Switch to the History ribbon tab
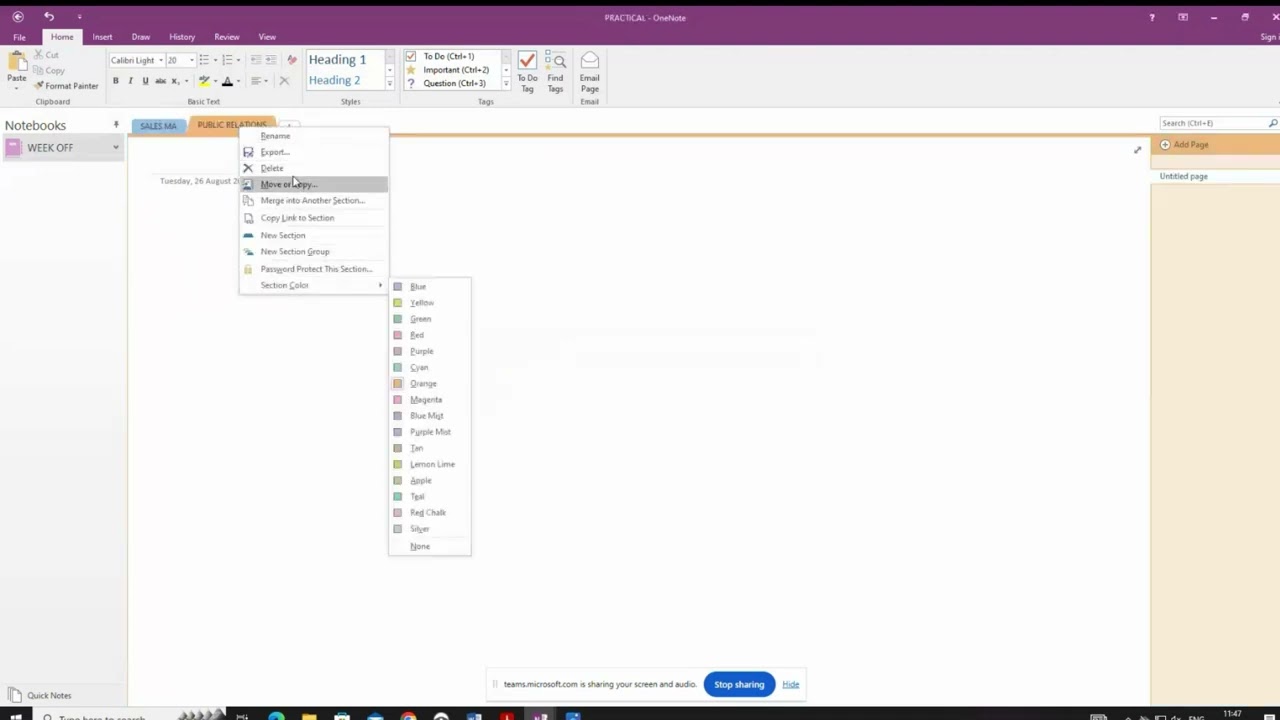This screenshot has height=720, width=1280. click(182, 37)
